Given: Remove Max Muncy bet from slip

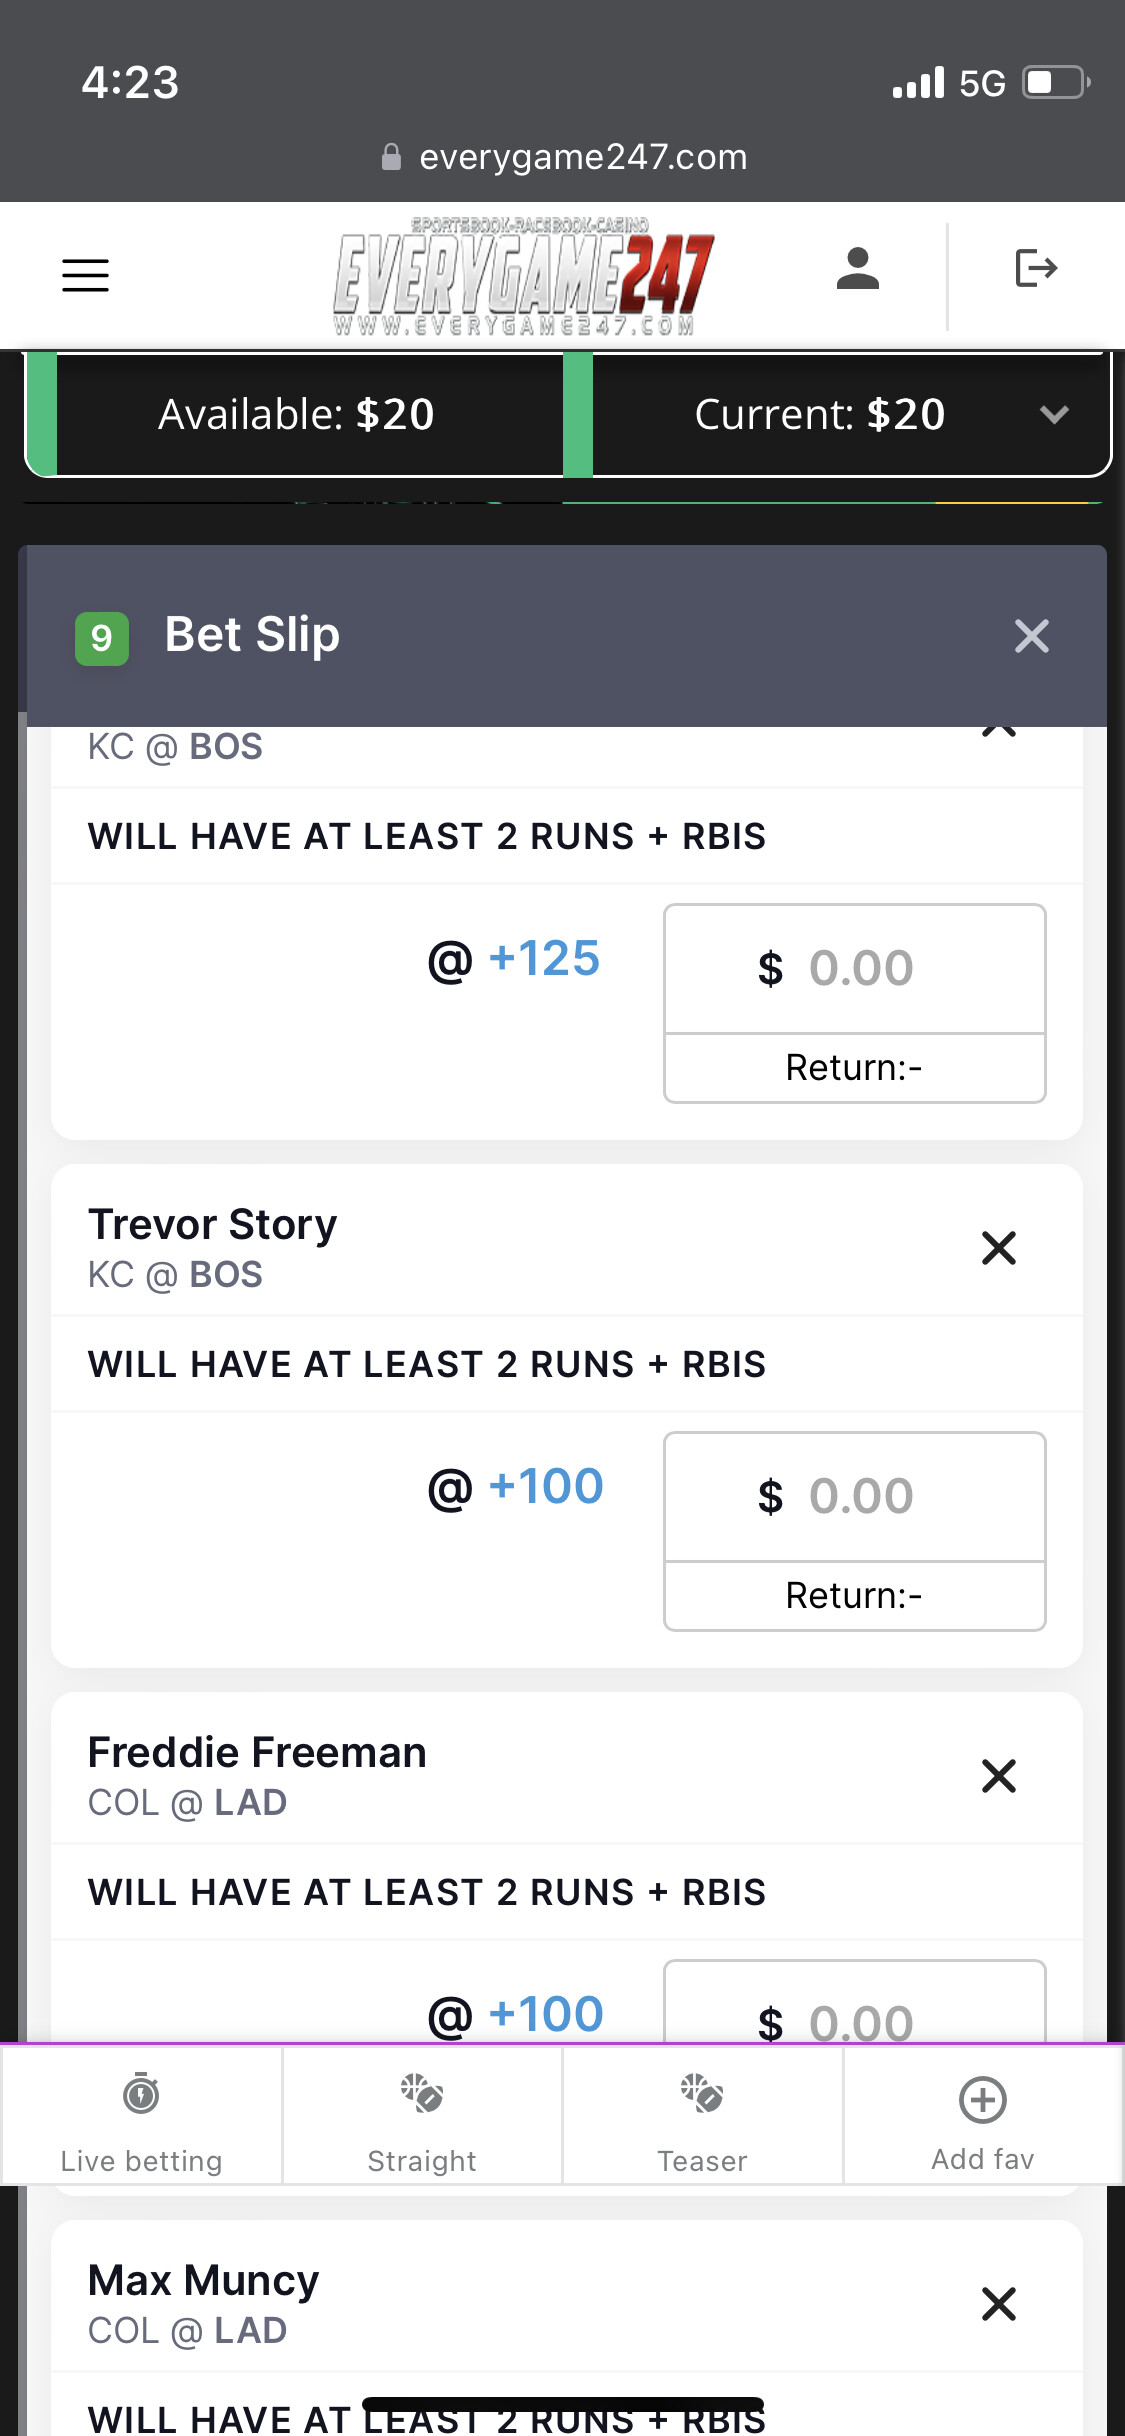Looking at the screenshot, I should tap(998, 2304).
